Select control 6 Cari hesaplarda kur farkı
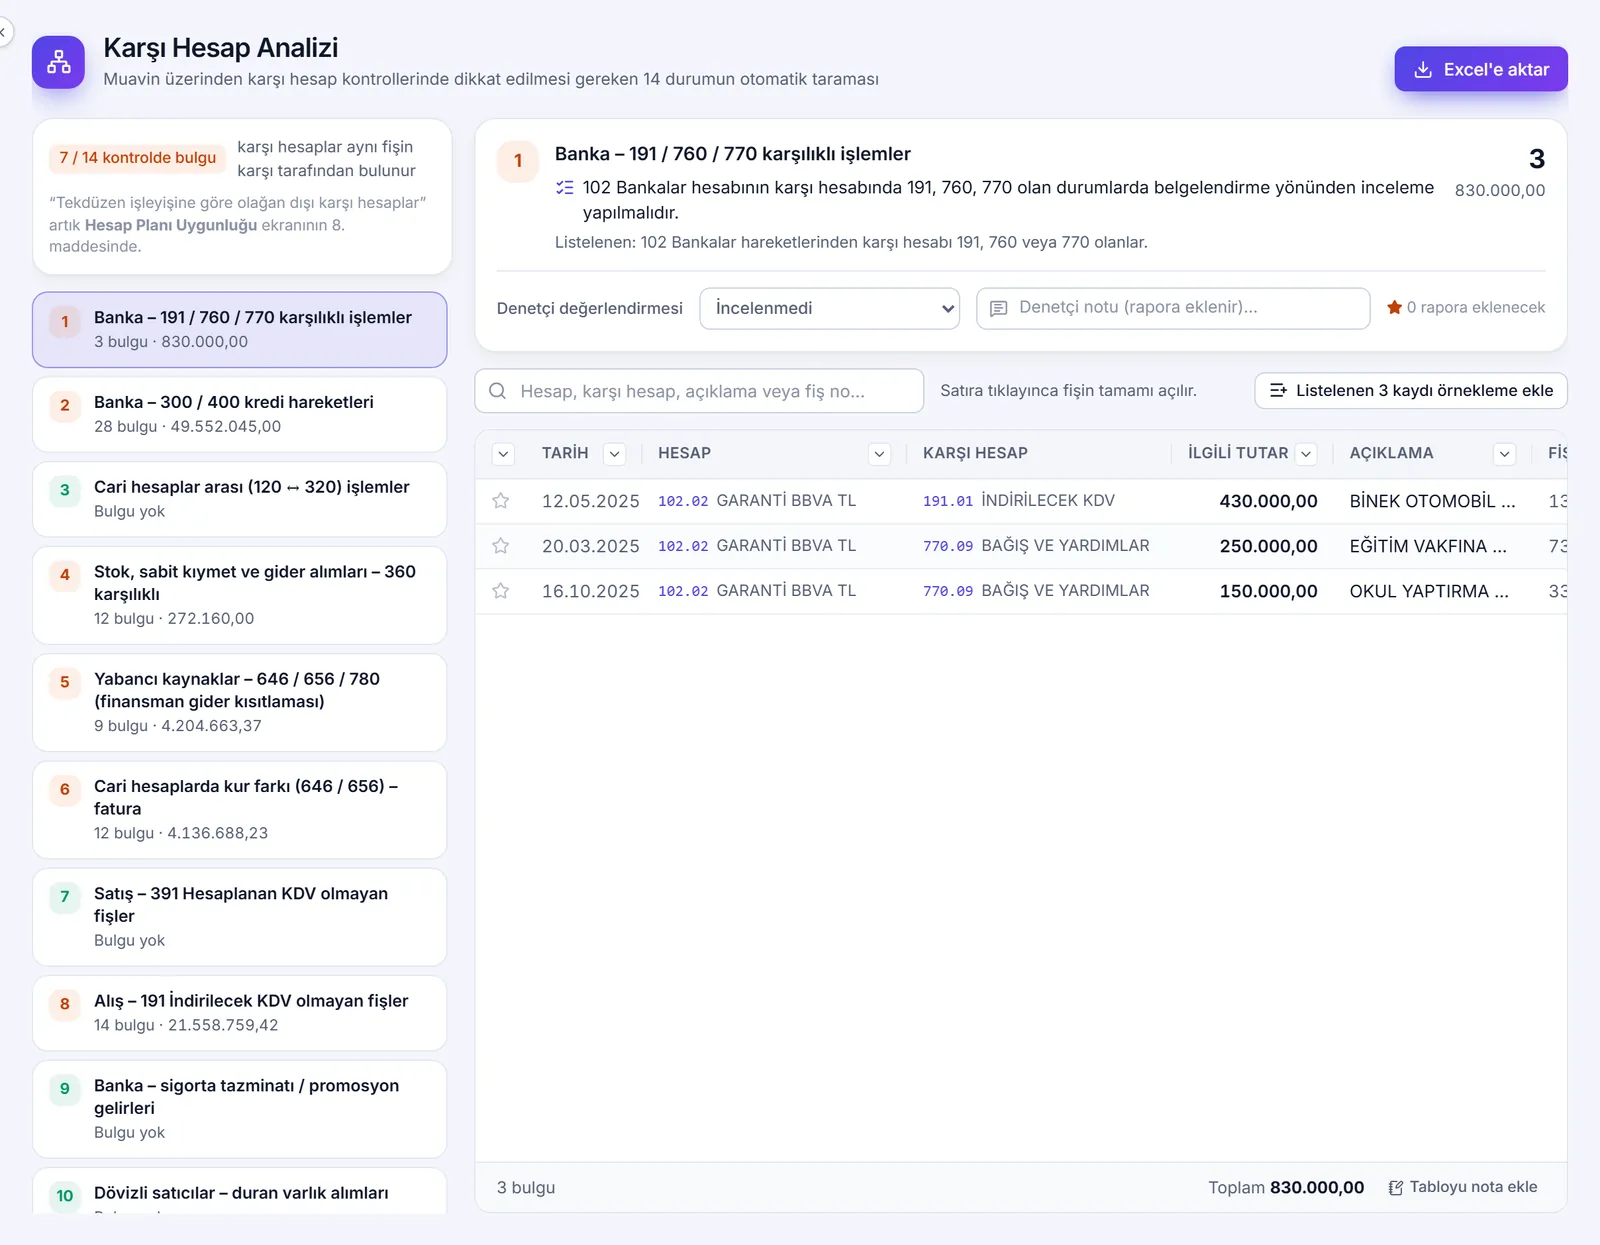Screen dimensions: 1600x1245 pyautogui.click(x=240, y=810)
